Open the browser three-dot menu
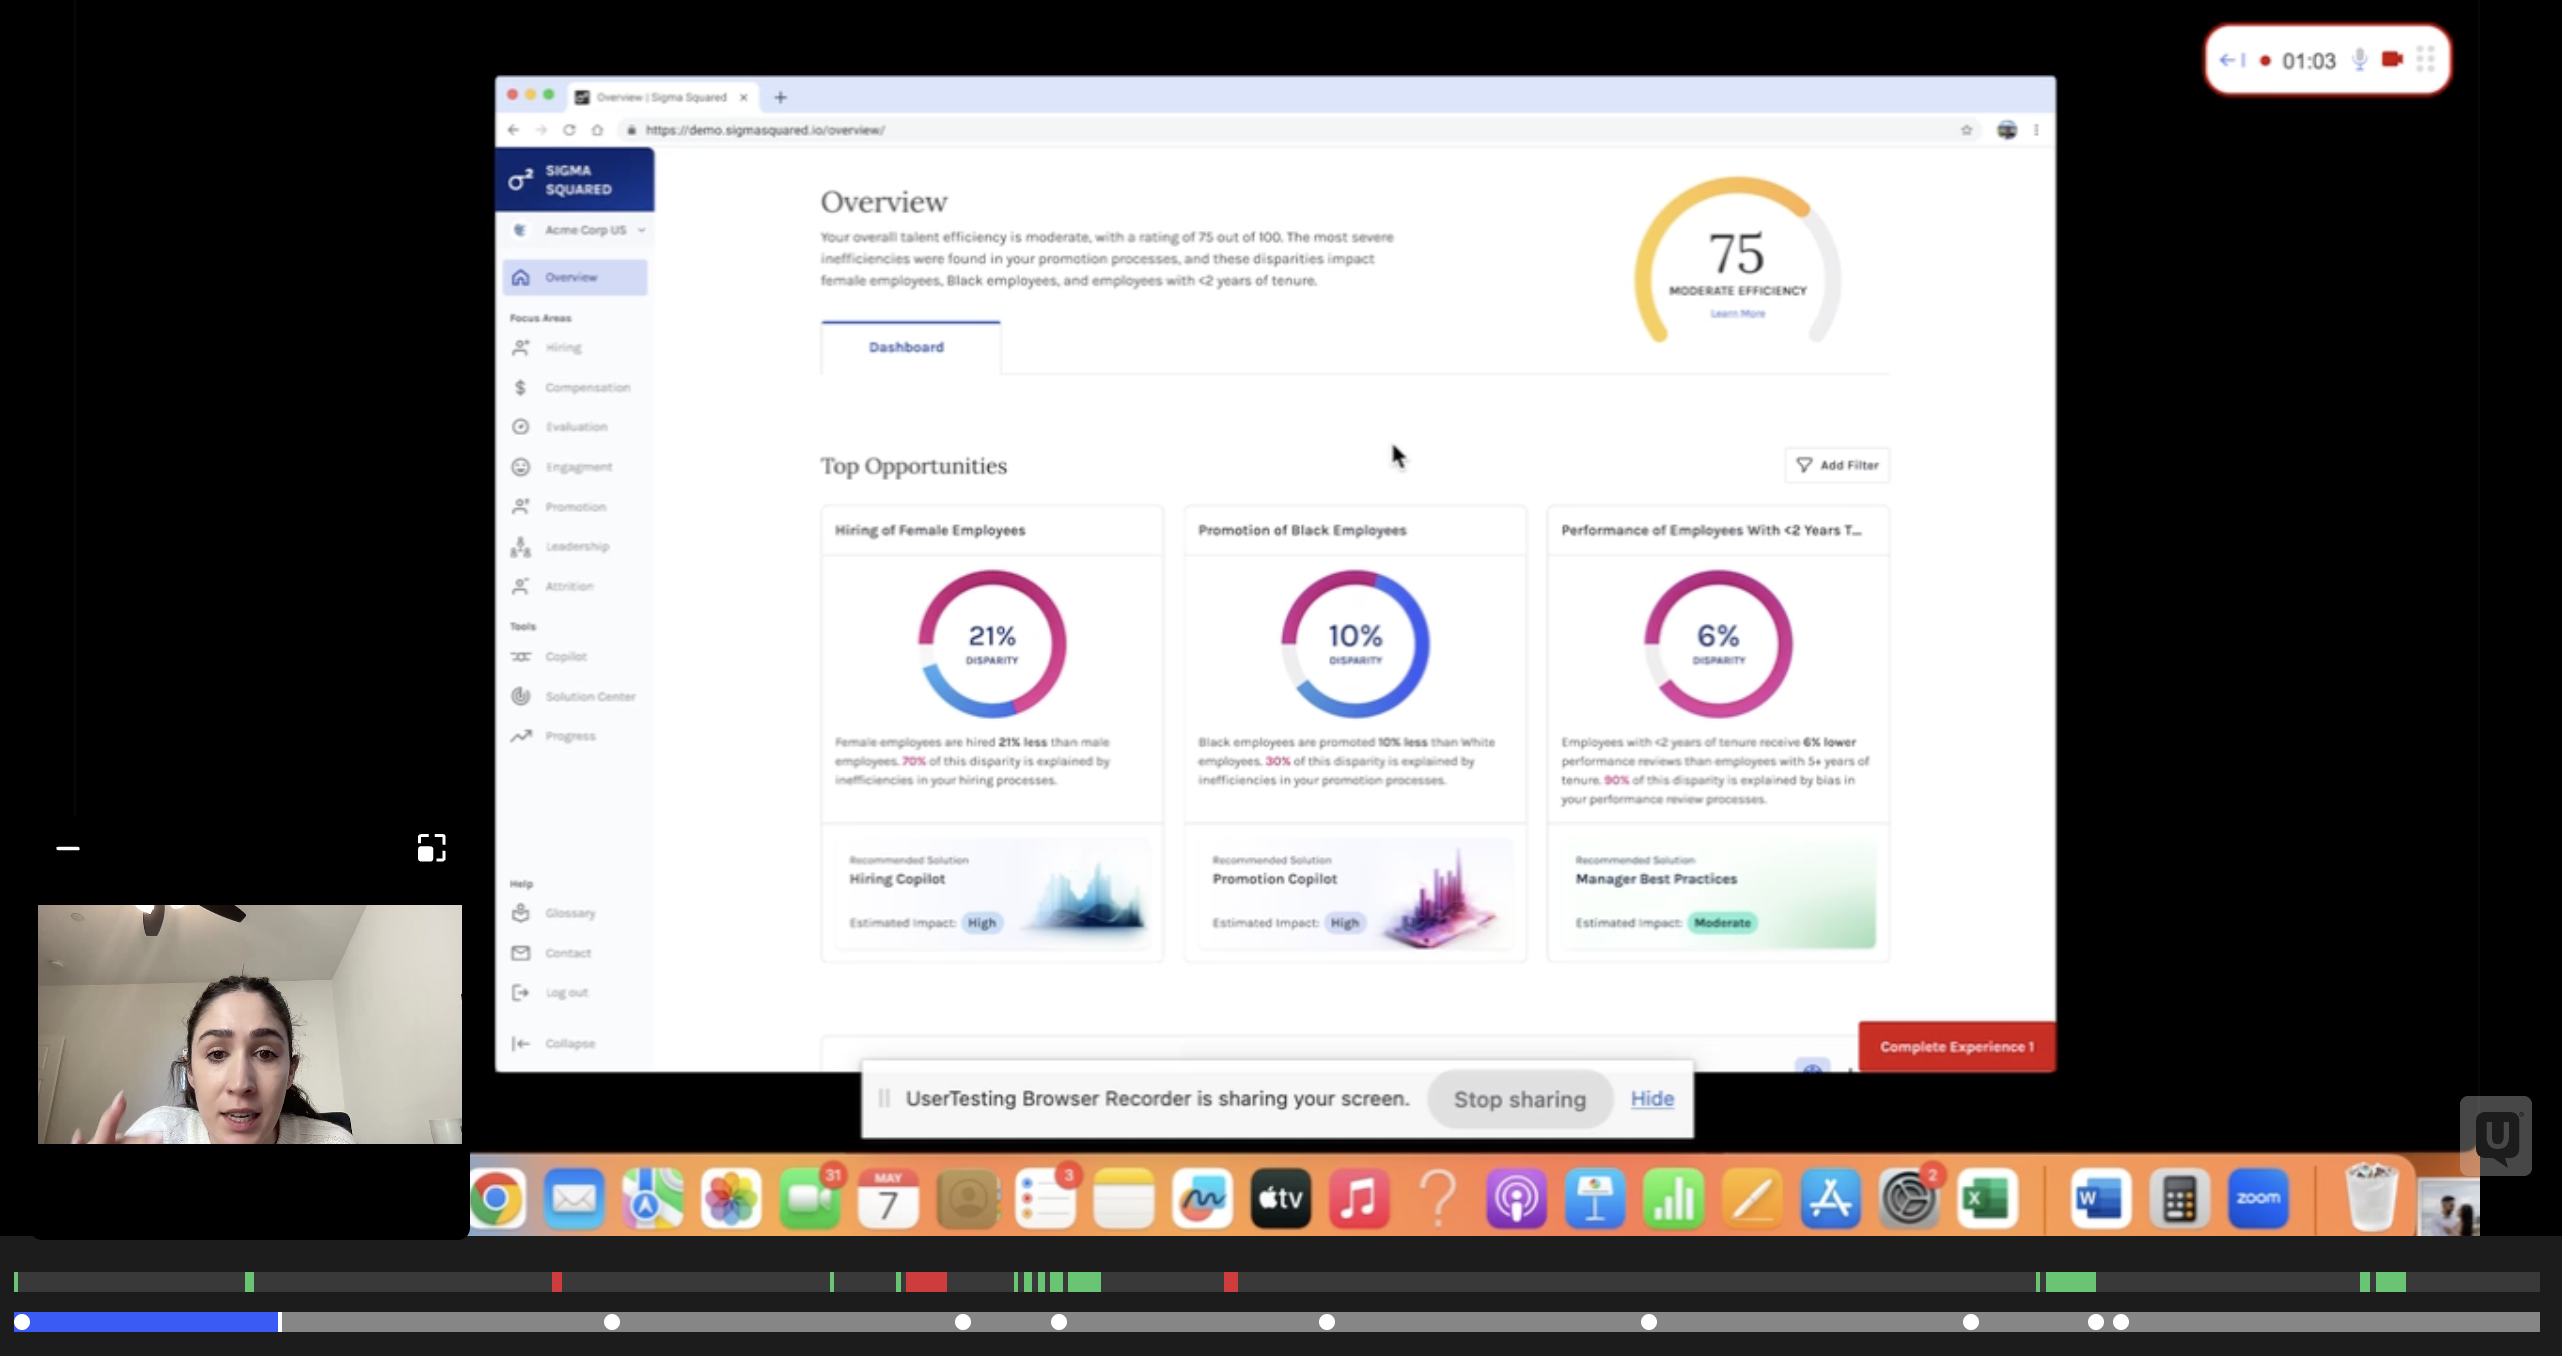The image size is (2562, 1356). (x=2036, y=130)
